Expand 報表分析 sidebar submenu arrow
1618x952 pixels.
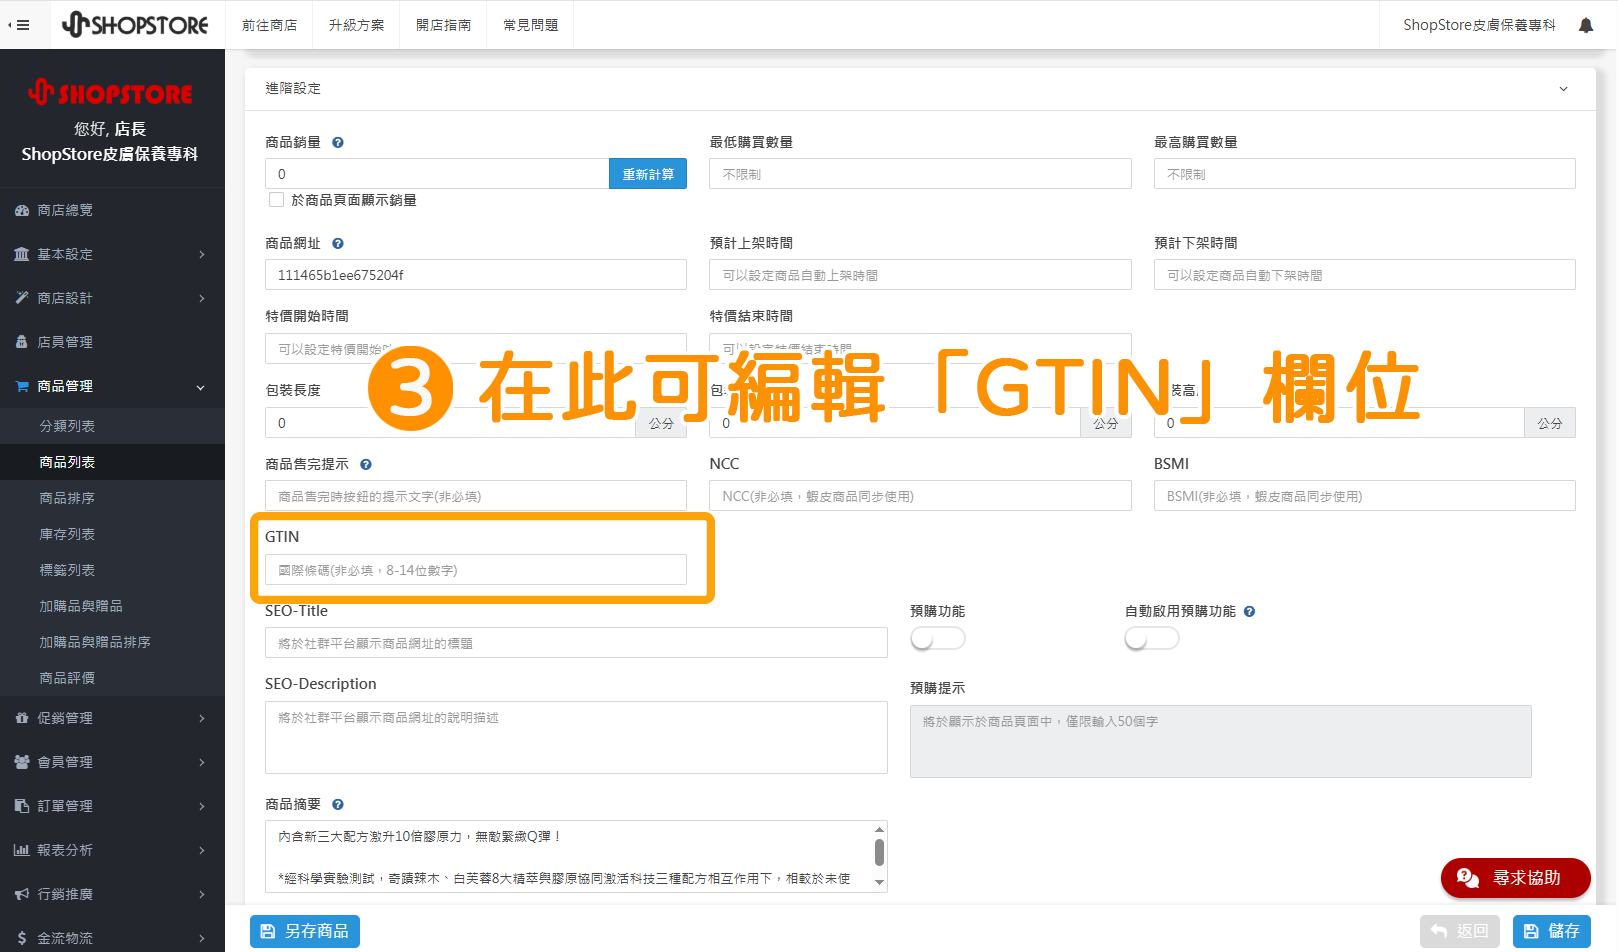(202, 851)
